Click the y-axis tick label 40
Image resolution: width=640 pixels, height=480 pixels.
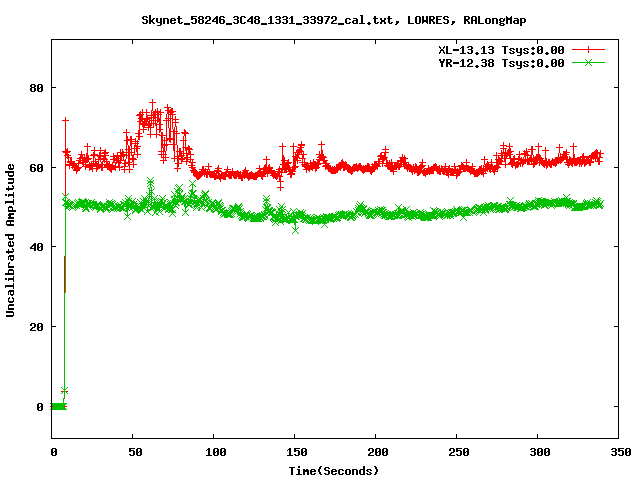pyautogui.click(x=36, y=247)
